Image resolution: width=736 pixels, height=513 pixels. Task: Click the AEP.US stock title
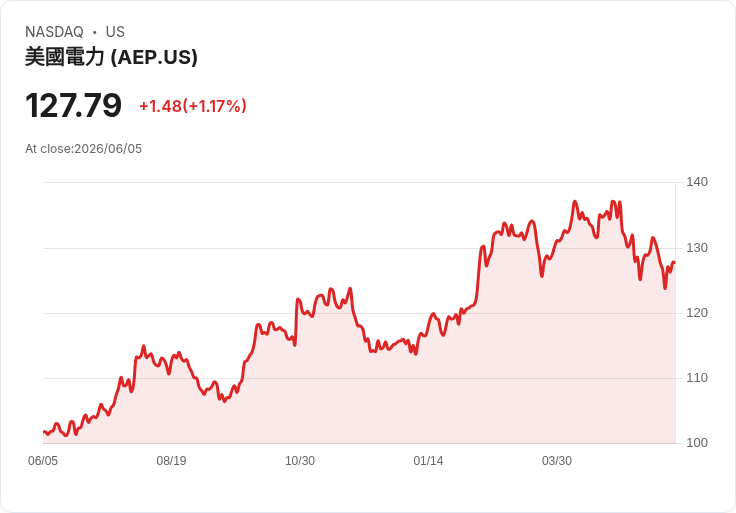coord(111,57)
